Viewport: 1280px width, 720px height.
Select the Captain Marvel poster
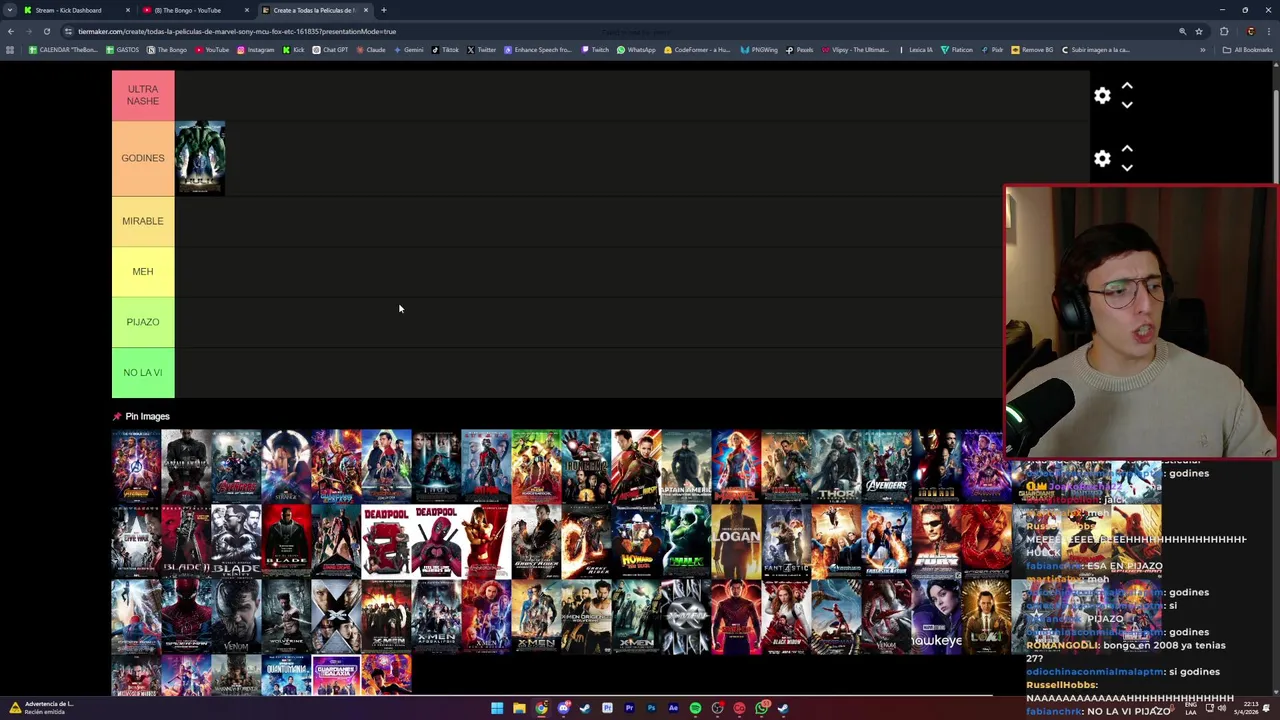736,467
